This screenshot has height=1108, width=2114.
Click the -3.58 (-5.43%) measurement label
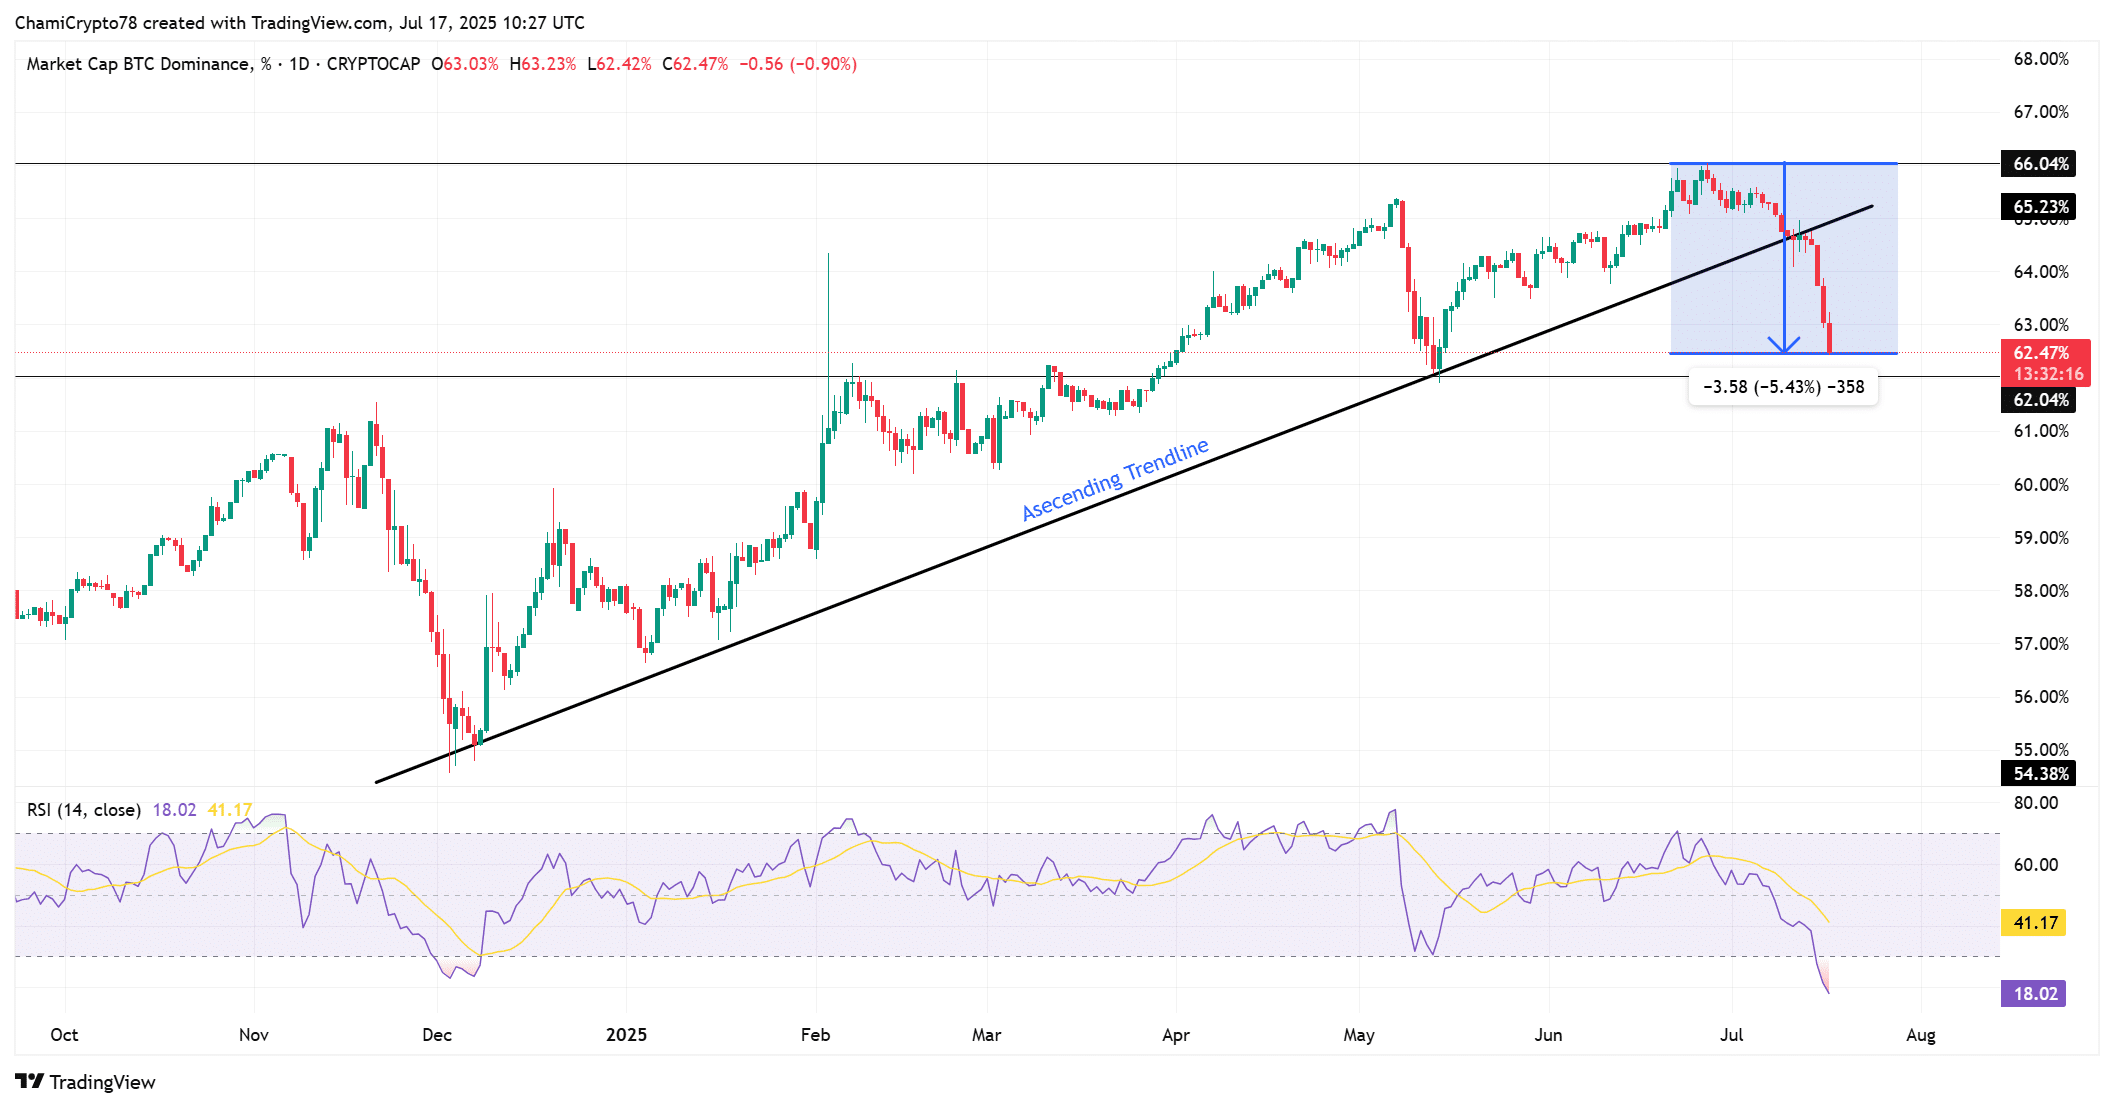(x=1783, y=387)
